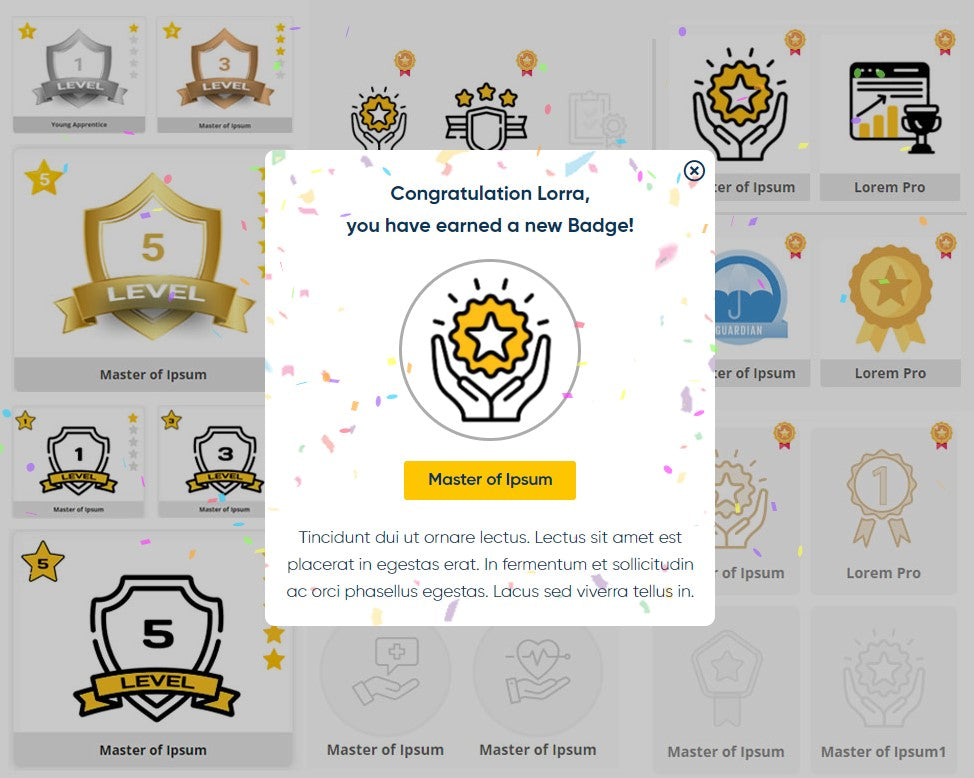Click the gold star 5 marker on gold badge
Image resolution: width=974 pixels, height=778 pixels.
click(43, 178)
